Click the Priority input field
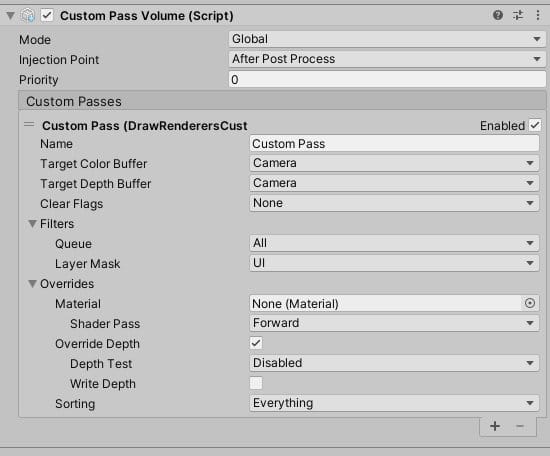The width and height of the screenshot is (550, 456). (387, 80)
